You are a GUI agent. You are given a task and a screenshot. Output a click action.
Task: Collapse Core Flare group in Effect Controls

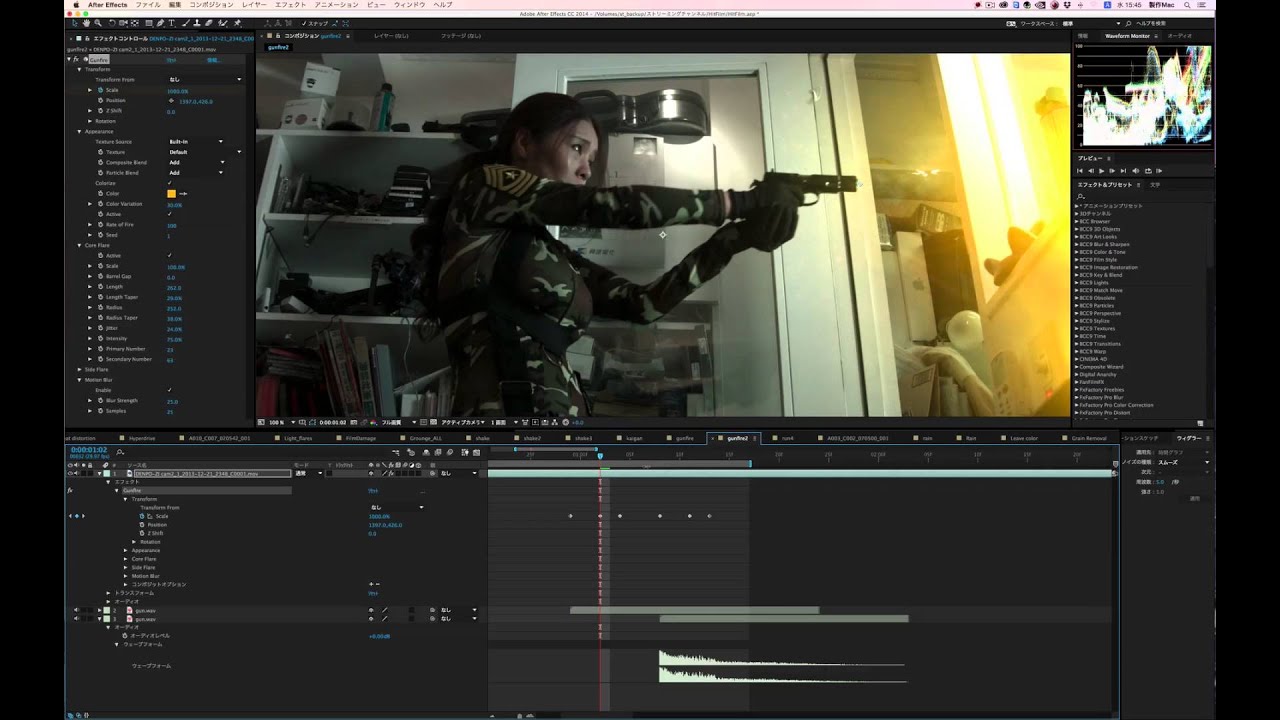point(80,245)
